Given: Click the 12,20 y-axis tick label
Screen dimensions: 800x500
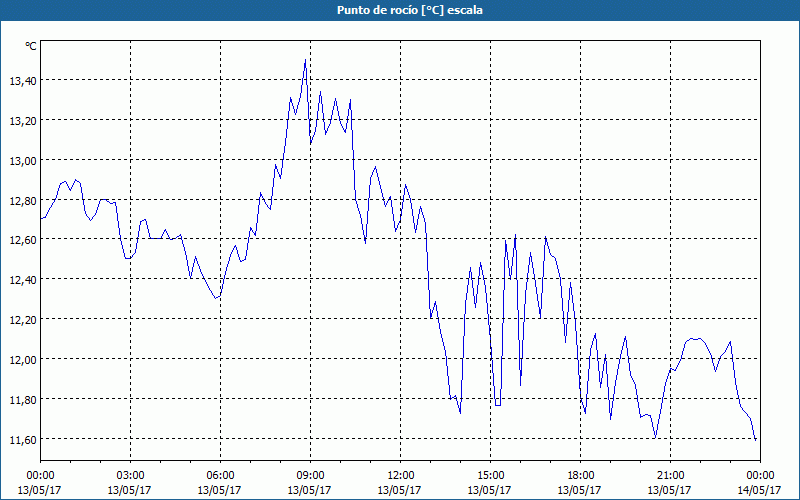Looking at the screenshot, I should pyautogui.click(x=23, y=319).
